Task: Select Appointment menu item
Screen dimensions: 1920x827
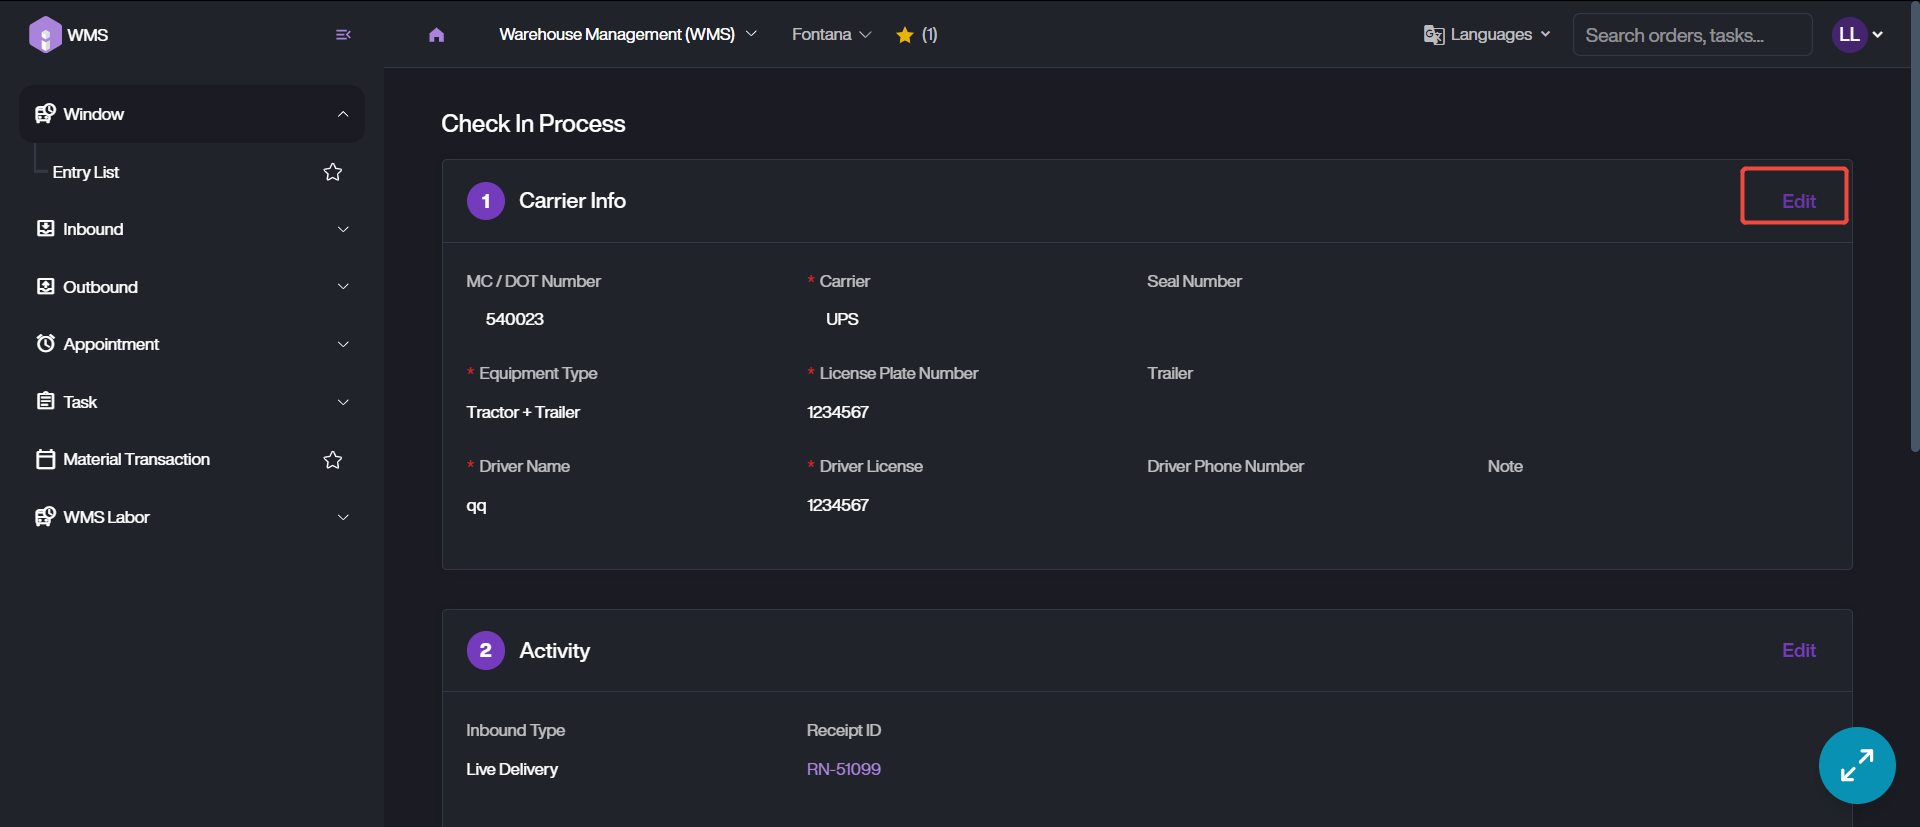Action: tap(192, 344)
